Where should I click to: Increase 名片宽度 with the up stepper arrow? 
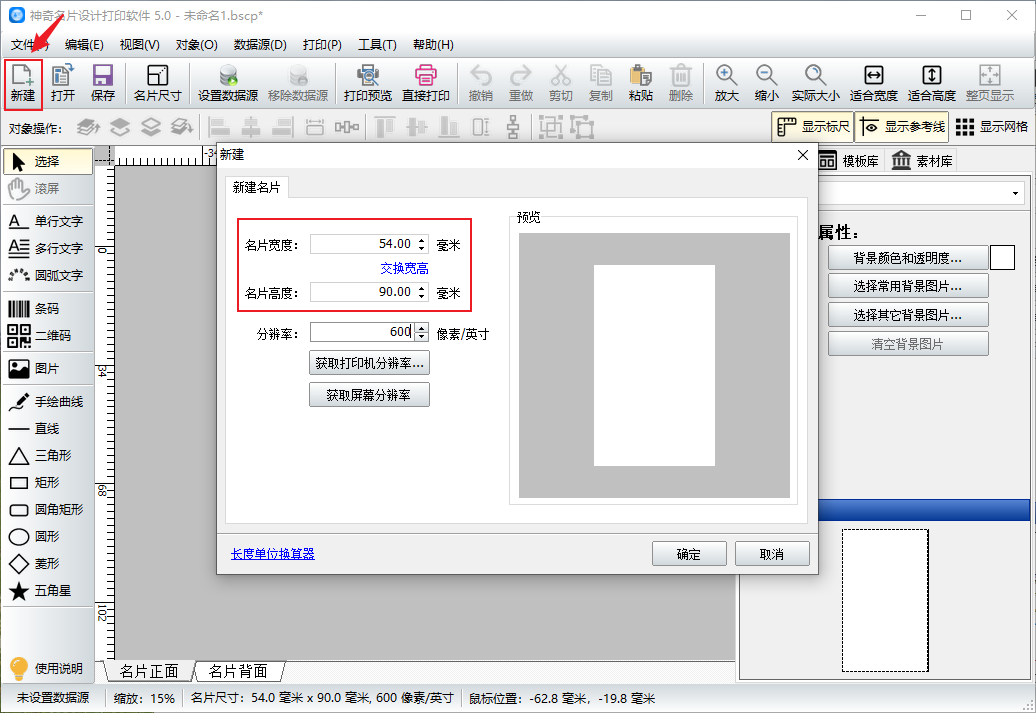click(422, 240)
